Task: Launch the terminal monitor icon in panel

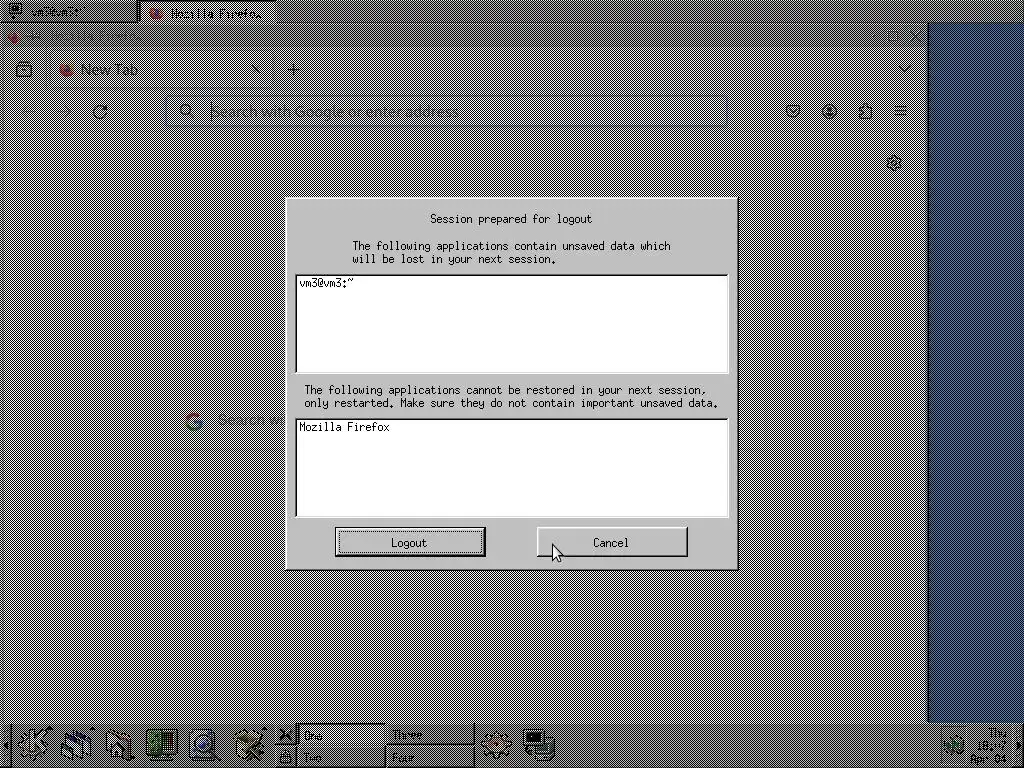Action: [539, 744]
